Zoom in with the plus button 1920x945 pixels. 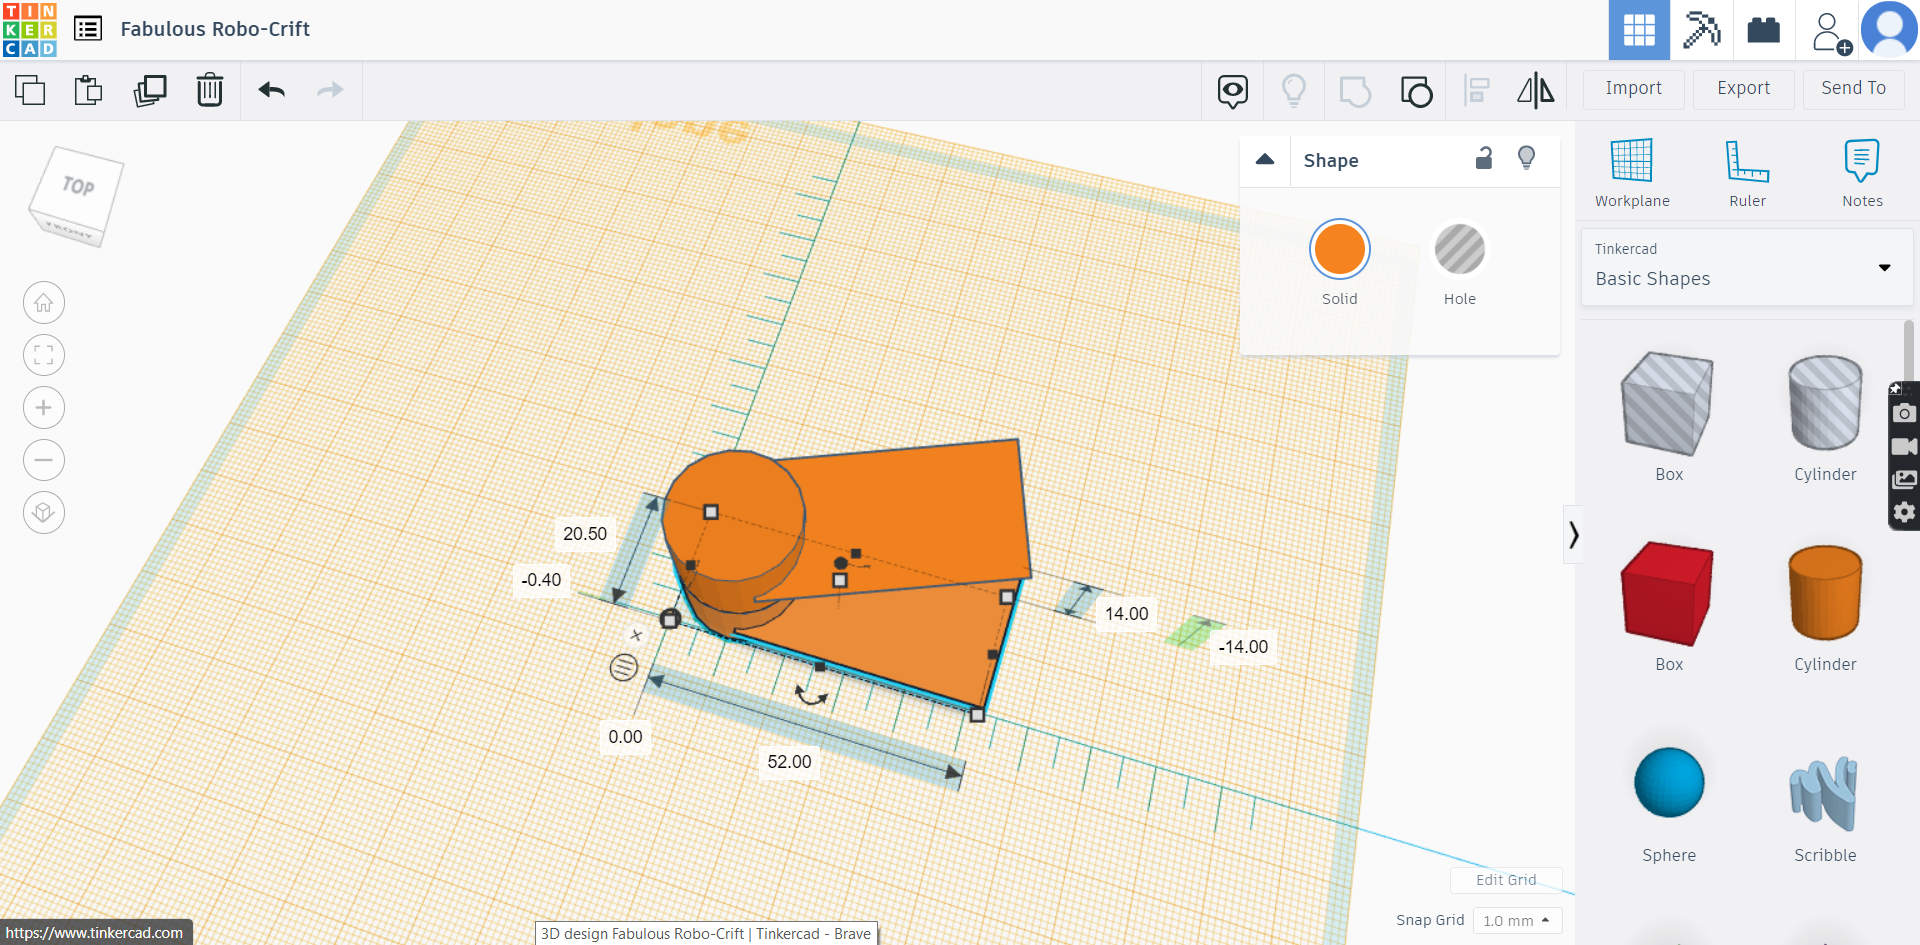coord(44,408)
